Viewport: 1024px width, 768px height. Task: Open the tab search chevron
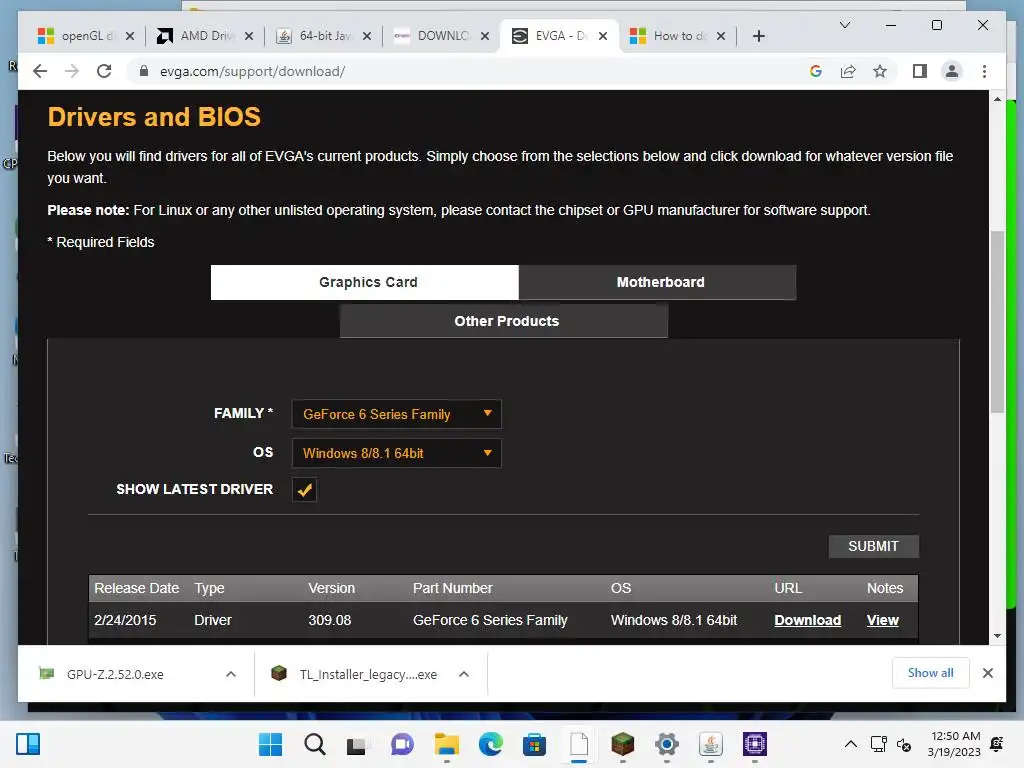click(844, 25)
